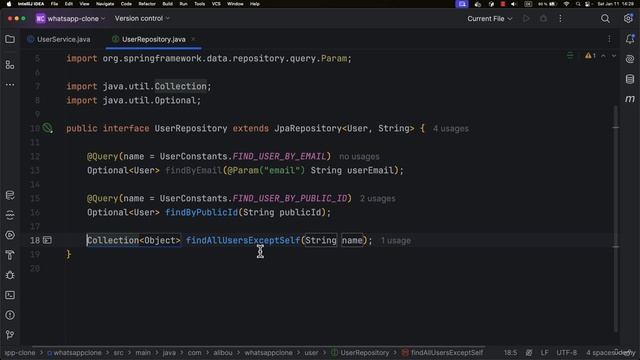Open the Persistence tool window icon

click(10, 195)
